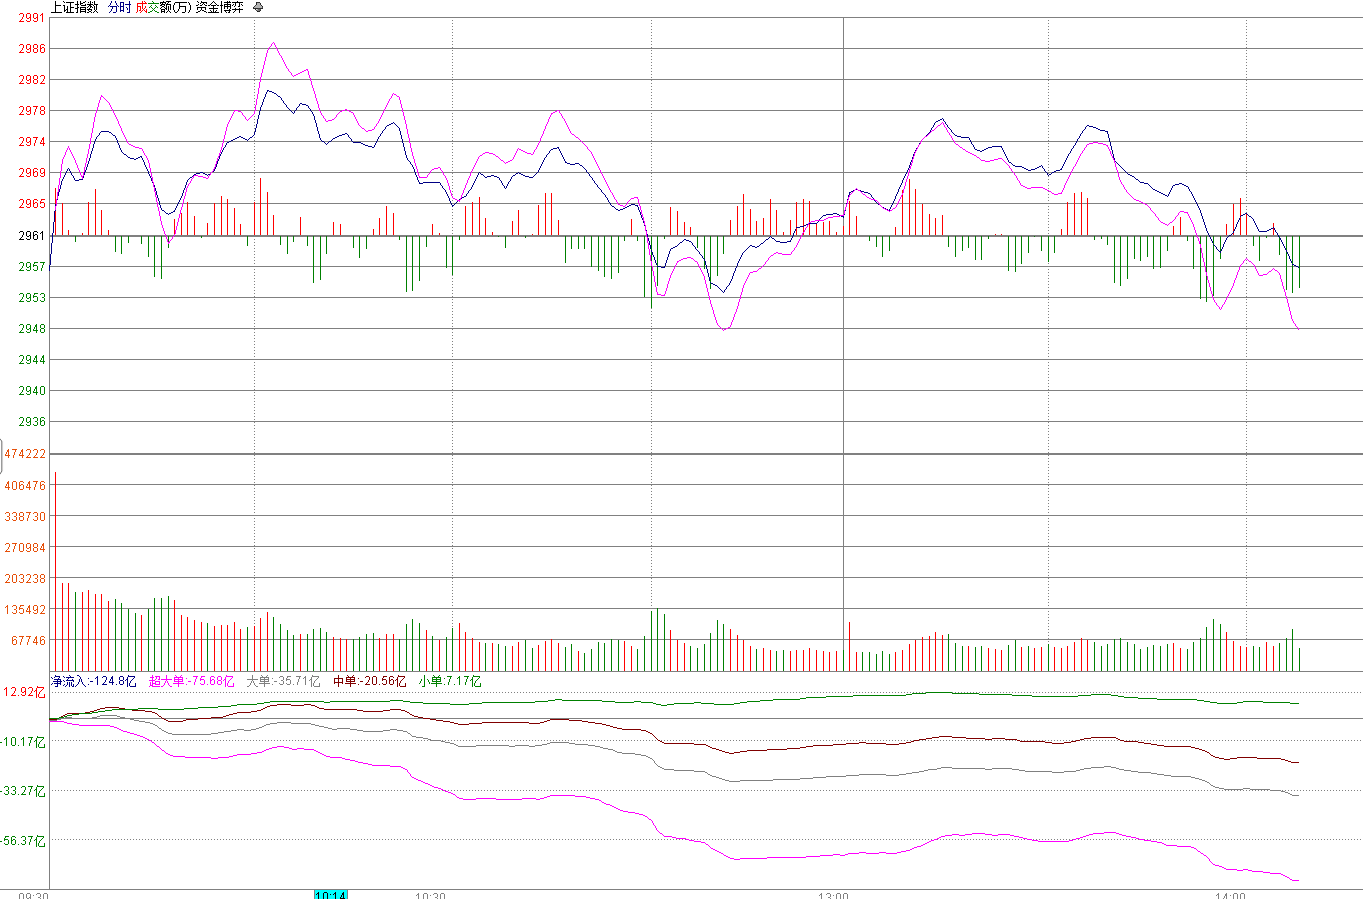Click the -33.27亿 fund-flow axis label
The width and height of the screenshot is (1363, 899).
[x=24, y=791]
